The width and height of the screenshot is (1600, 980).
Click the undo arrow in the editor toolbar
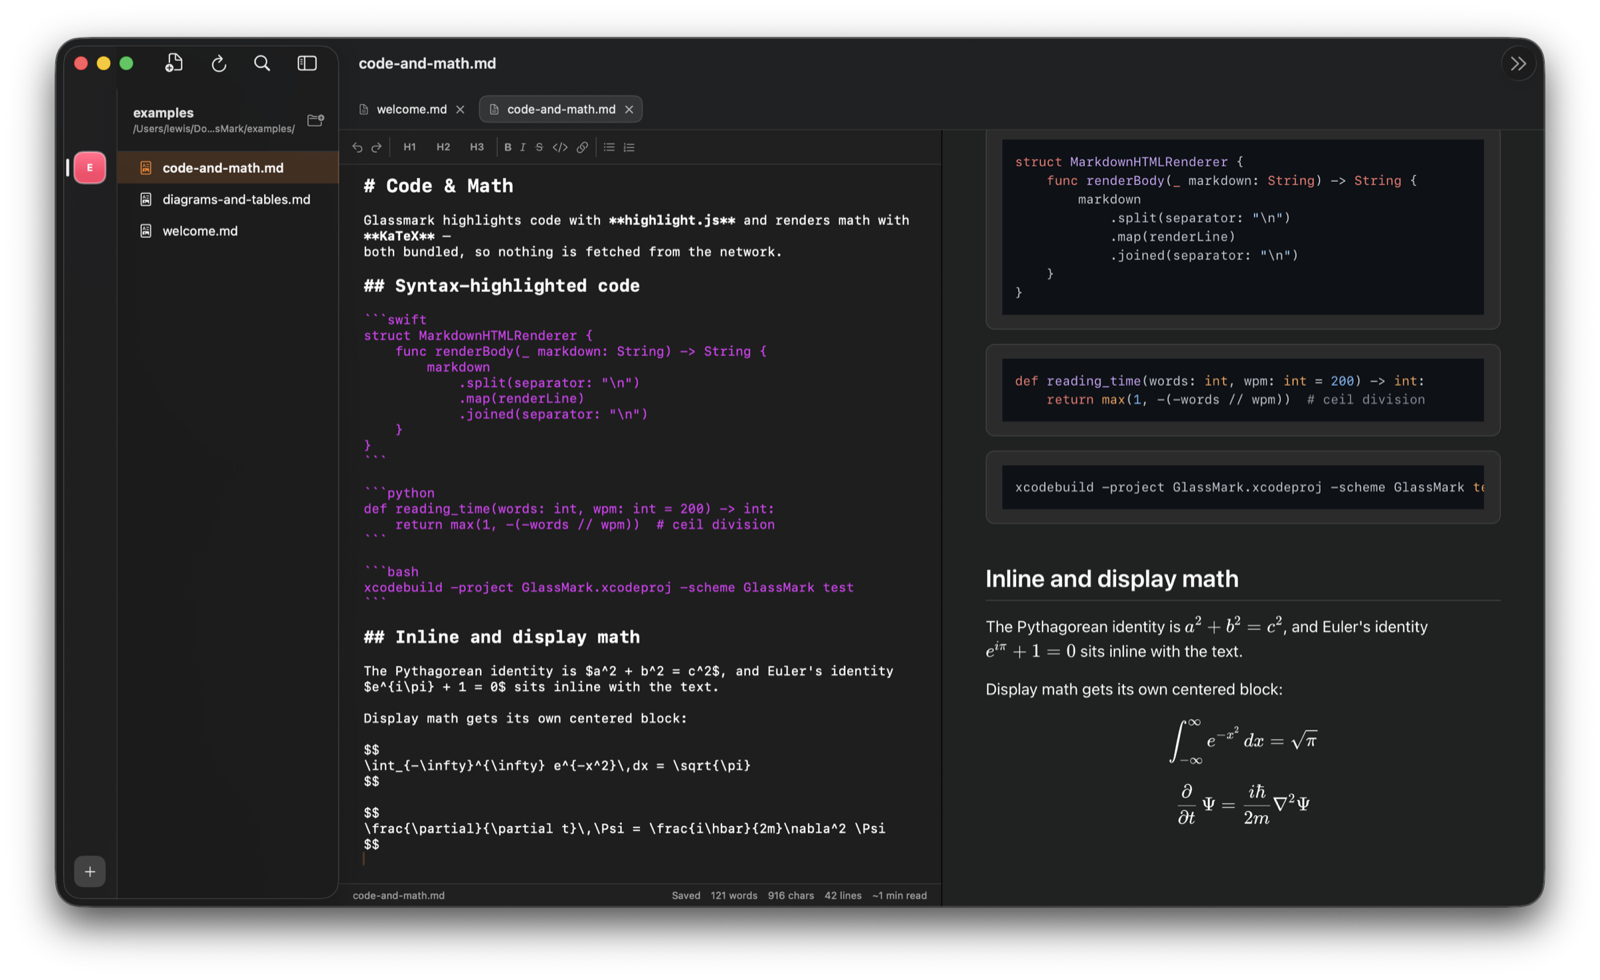click(357, 147)
